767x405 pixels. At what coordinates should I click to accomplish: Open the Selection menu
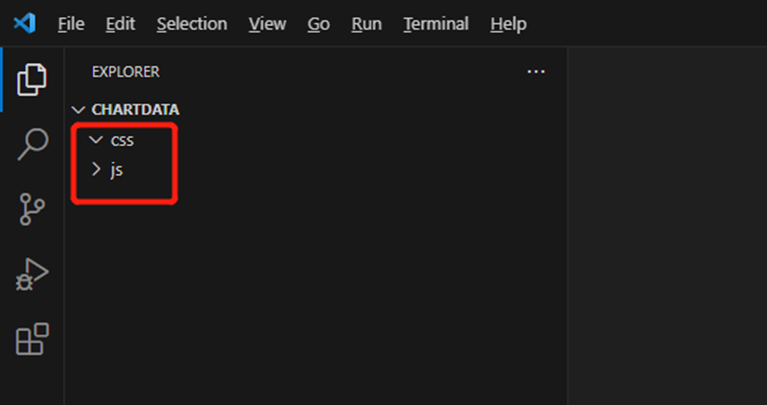192,23
